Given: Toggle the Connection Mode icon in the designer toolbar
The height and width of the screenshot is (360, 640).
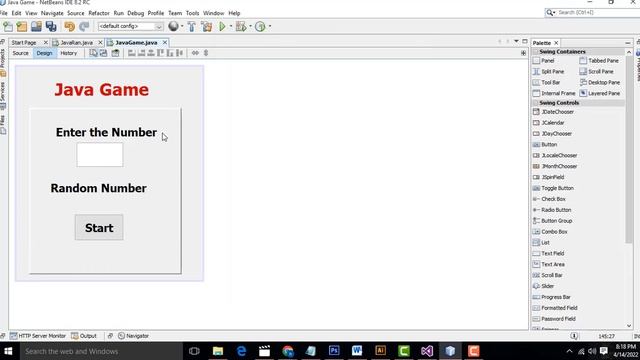Looking at the screenshot, I should 103,53.
